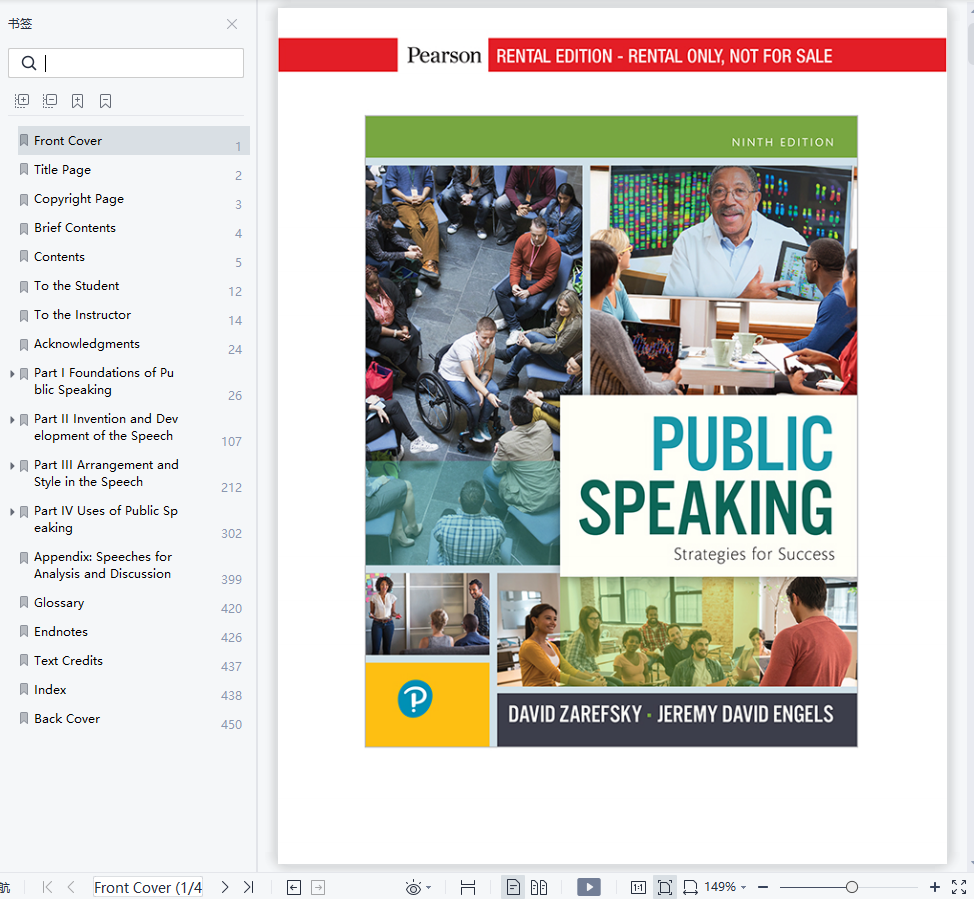Select the Contents bookmark
The height and width of the screenshot is (899, 974).
click(134, 257)
